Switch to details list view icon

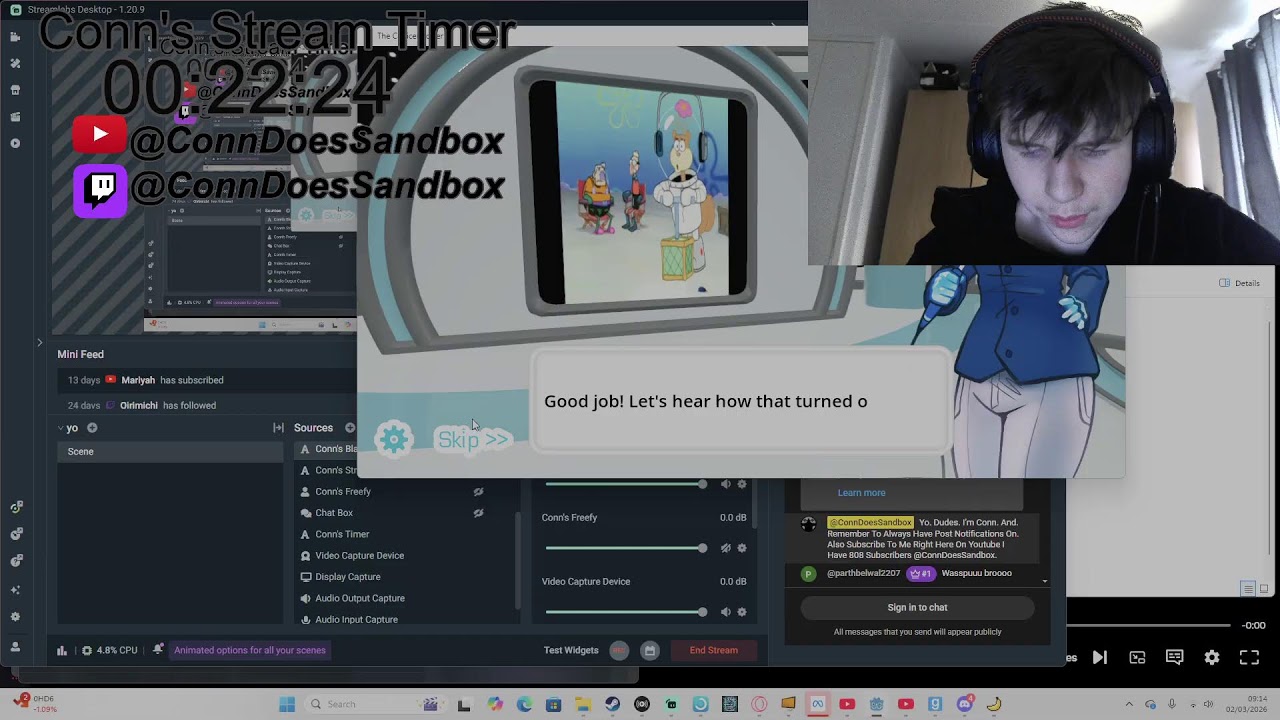click(x=1248, y=589)
